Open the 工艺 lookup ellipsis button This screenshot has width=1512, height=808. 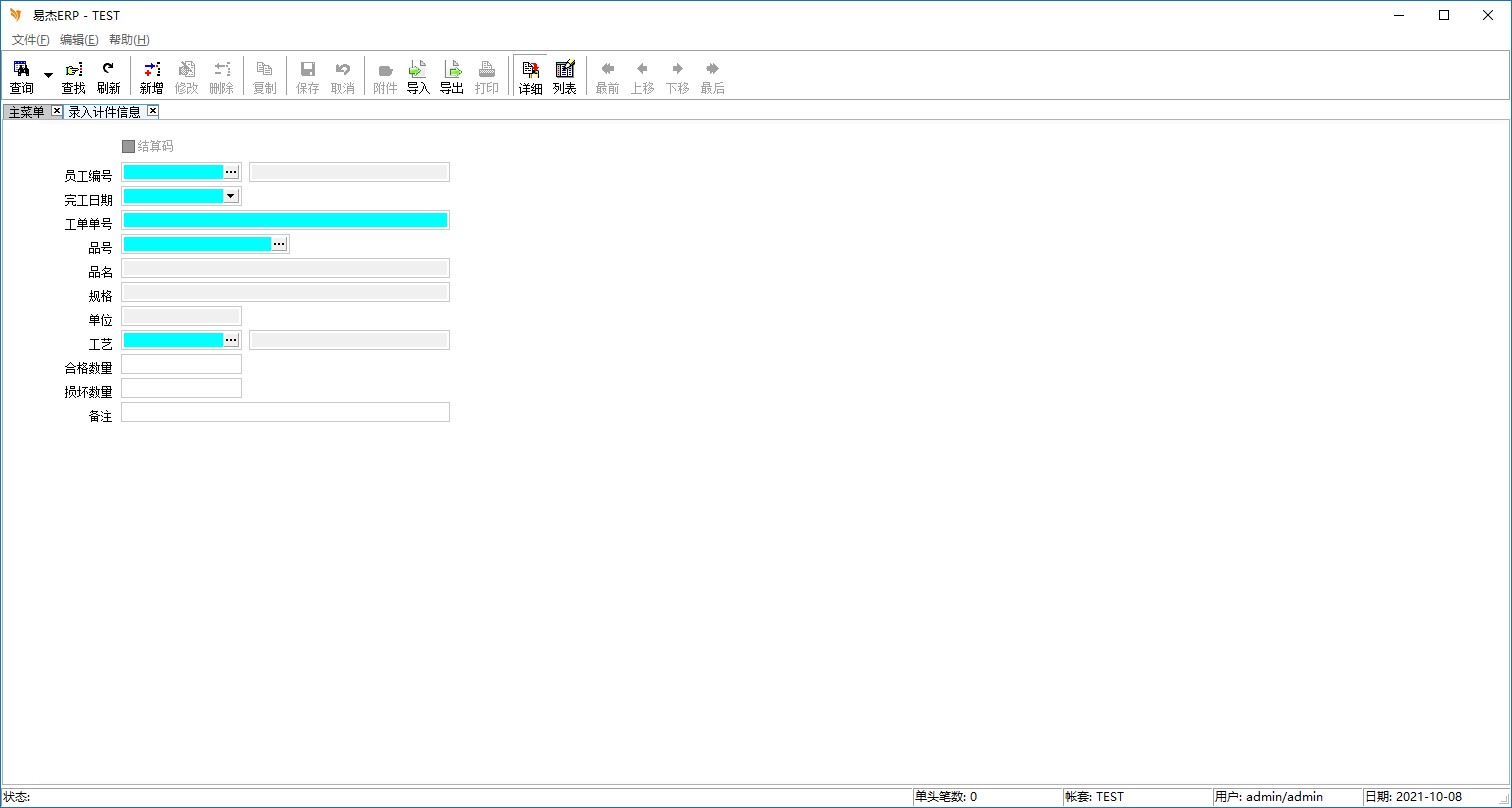[x=231, y=340]
